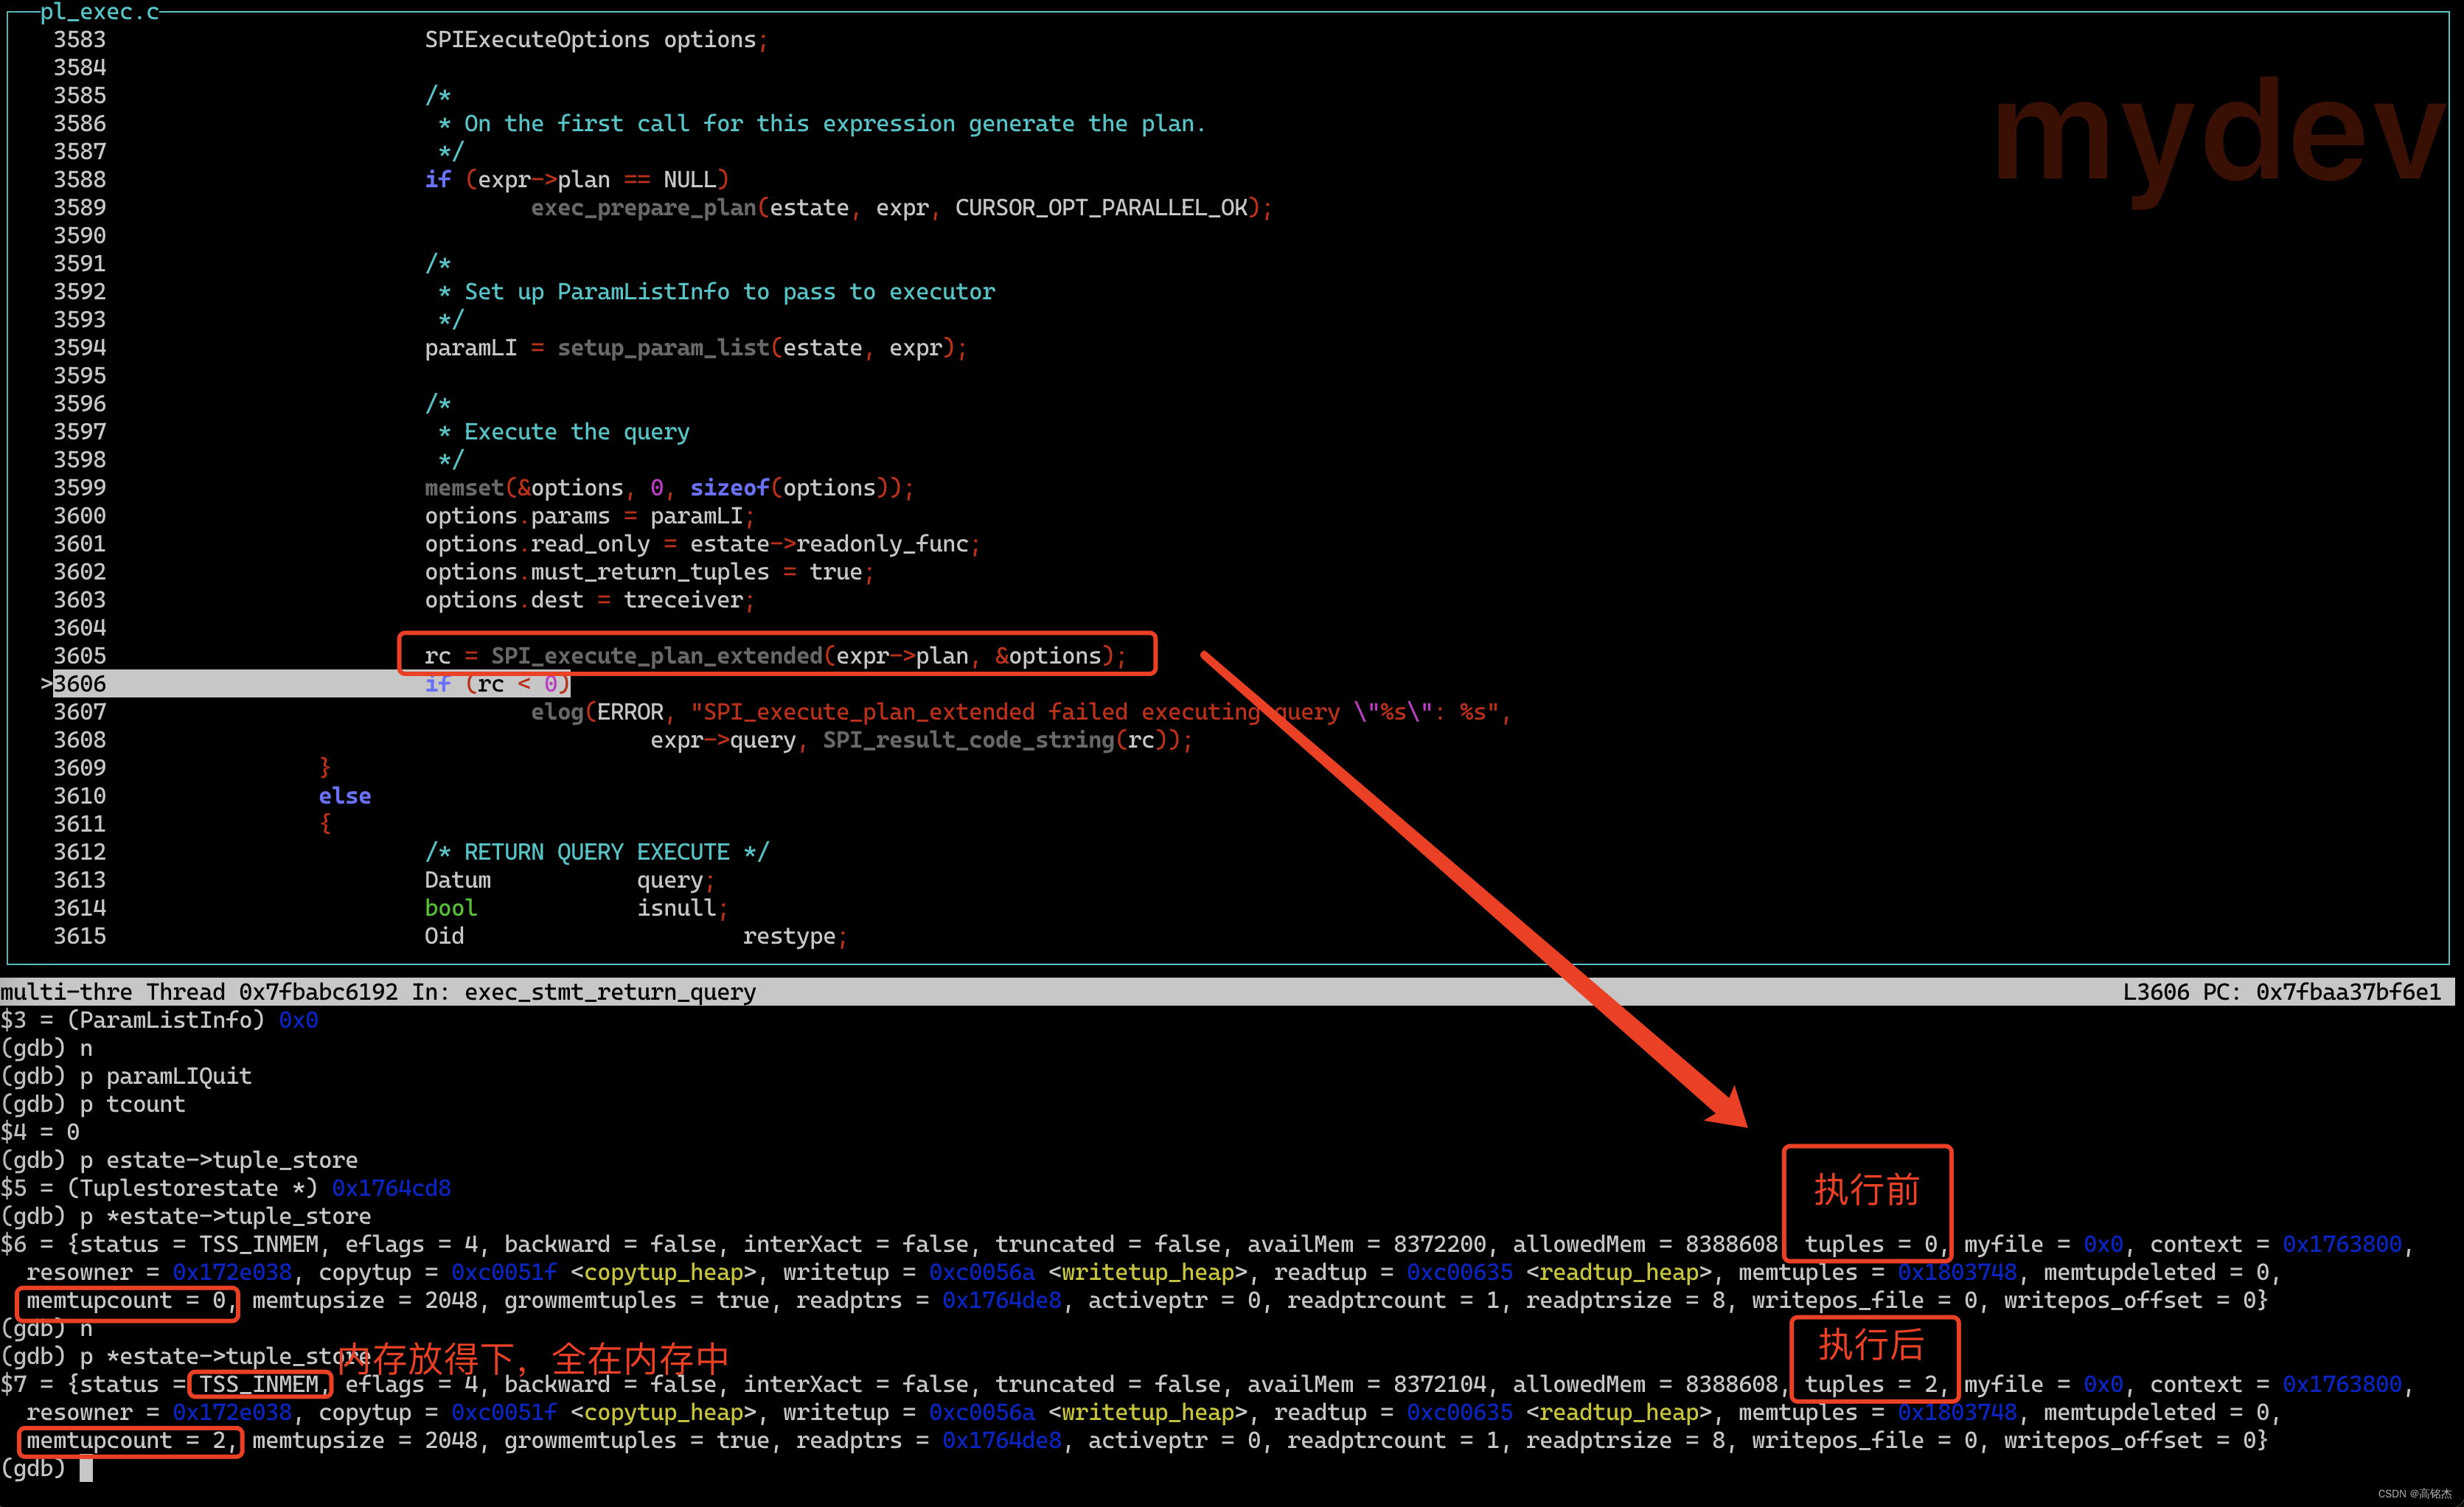Viewport: 2464px width, 1507px height.
Task: Click the 'Datum query;' declaration
Action: pos(569,879)
